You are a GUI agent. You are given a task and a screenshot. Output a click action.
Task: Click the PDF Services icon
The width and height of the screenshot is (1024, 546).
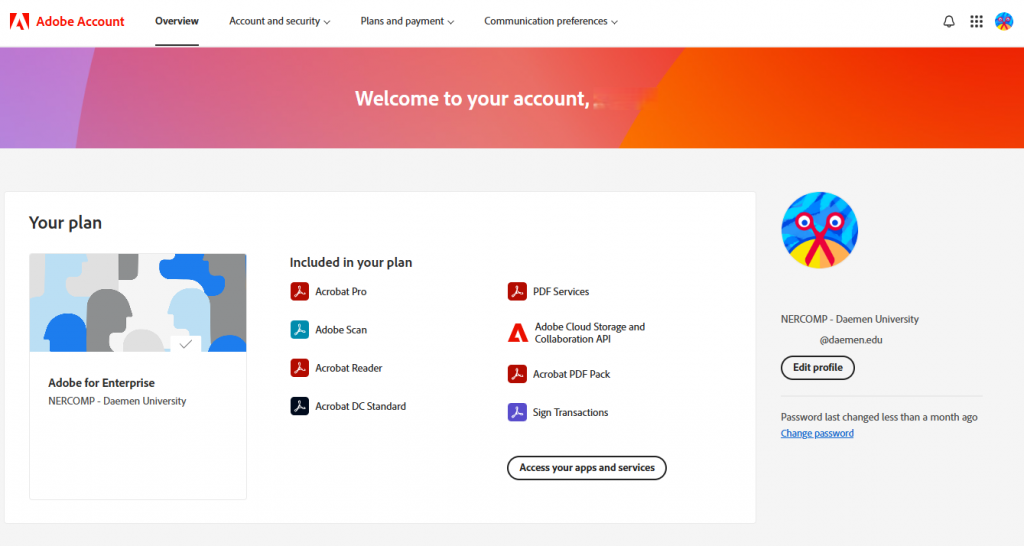pyautogui.click(x=517, y=292)
